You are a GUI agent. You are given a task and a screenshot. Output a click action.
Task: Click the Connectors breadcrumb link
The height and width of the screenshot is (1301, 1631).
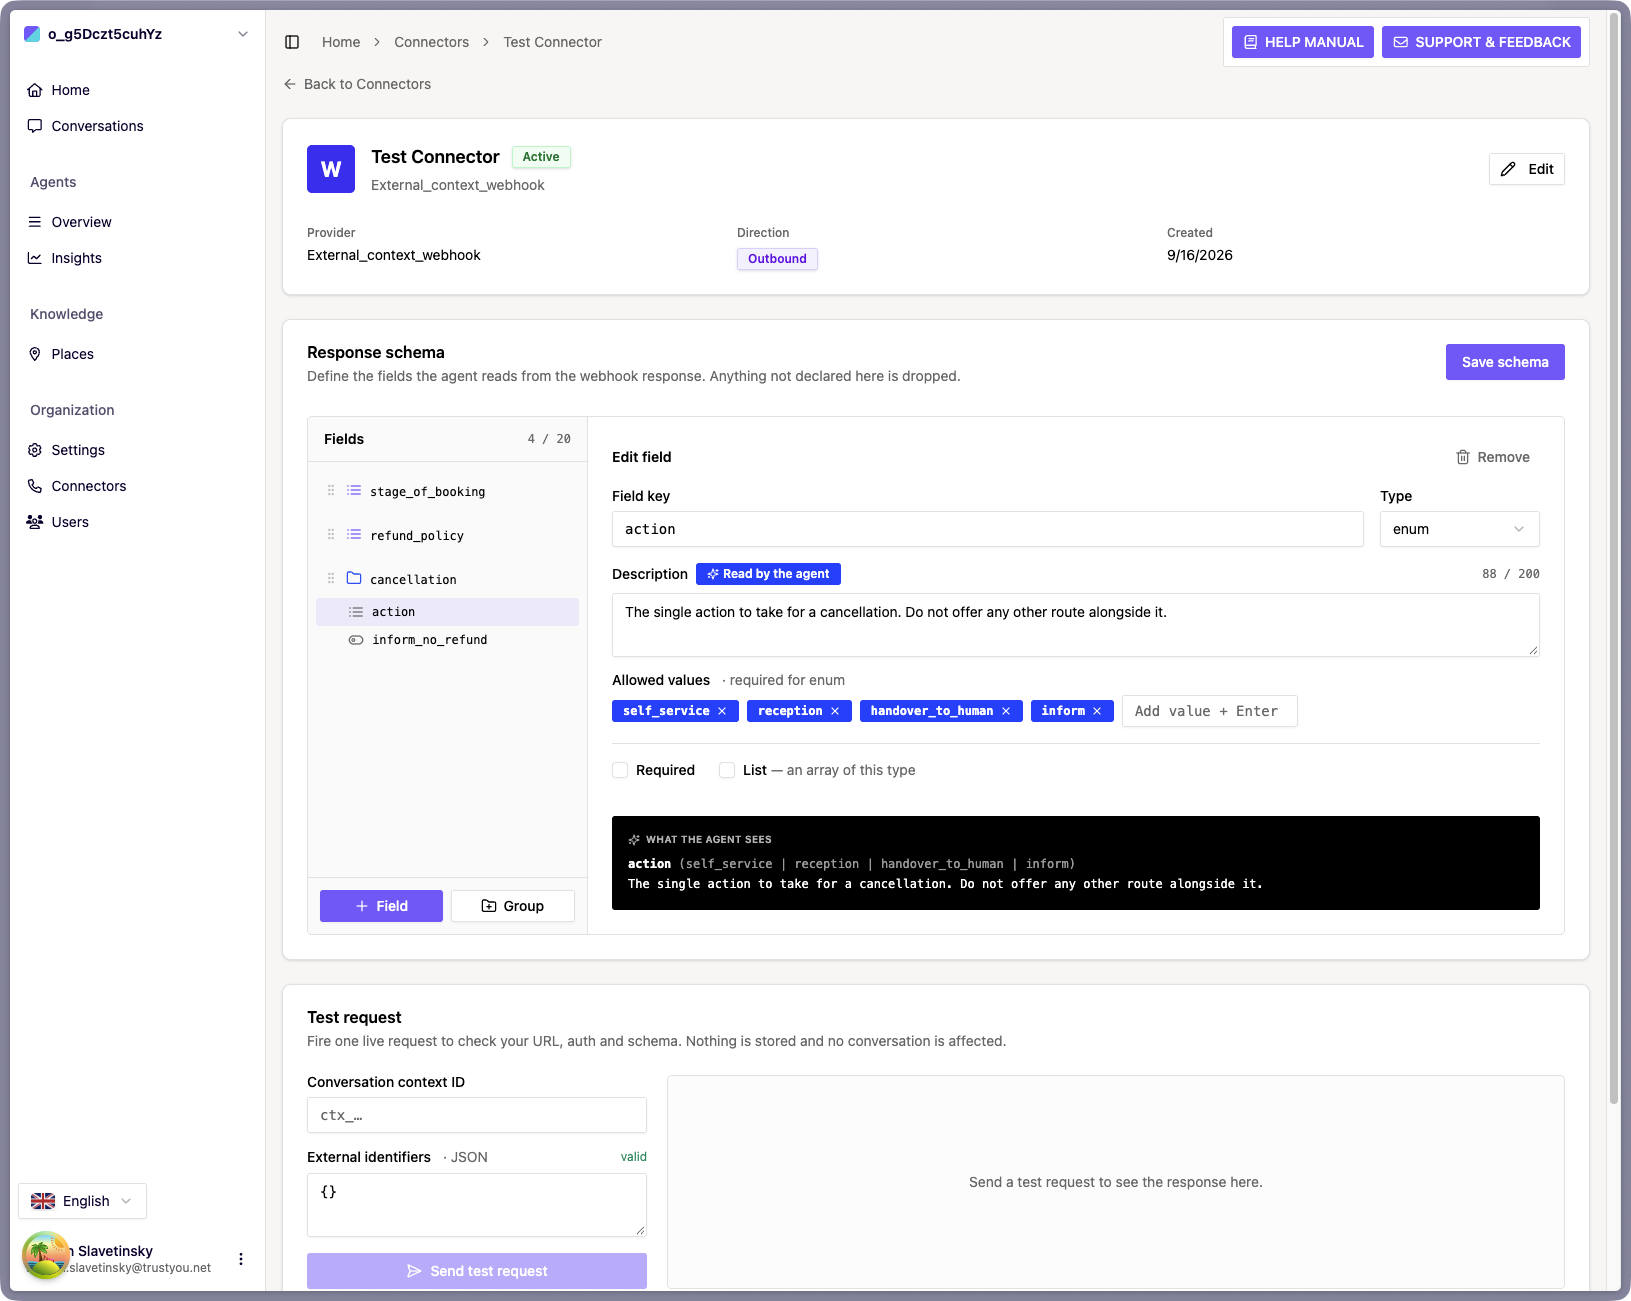[x=431, y=42]
